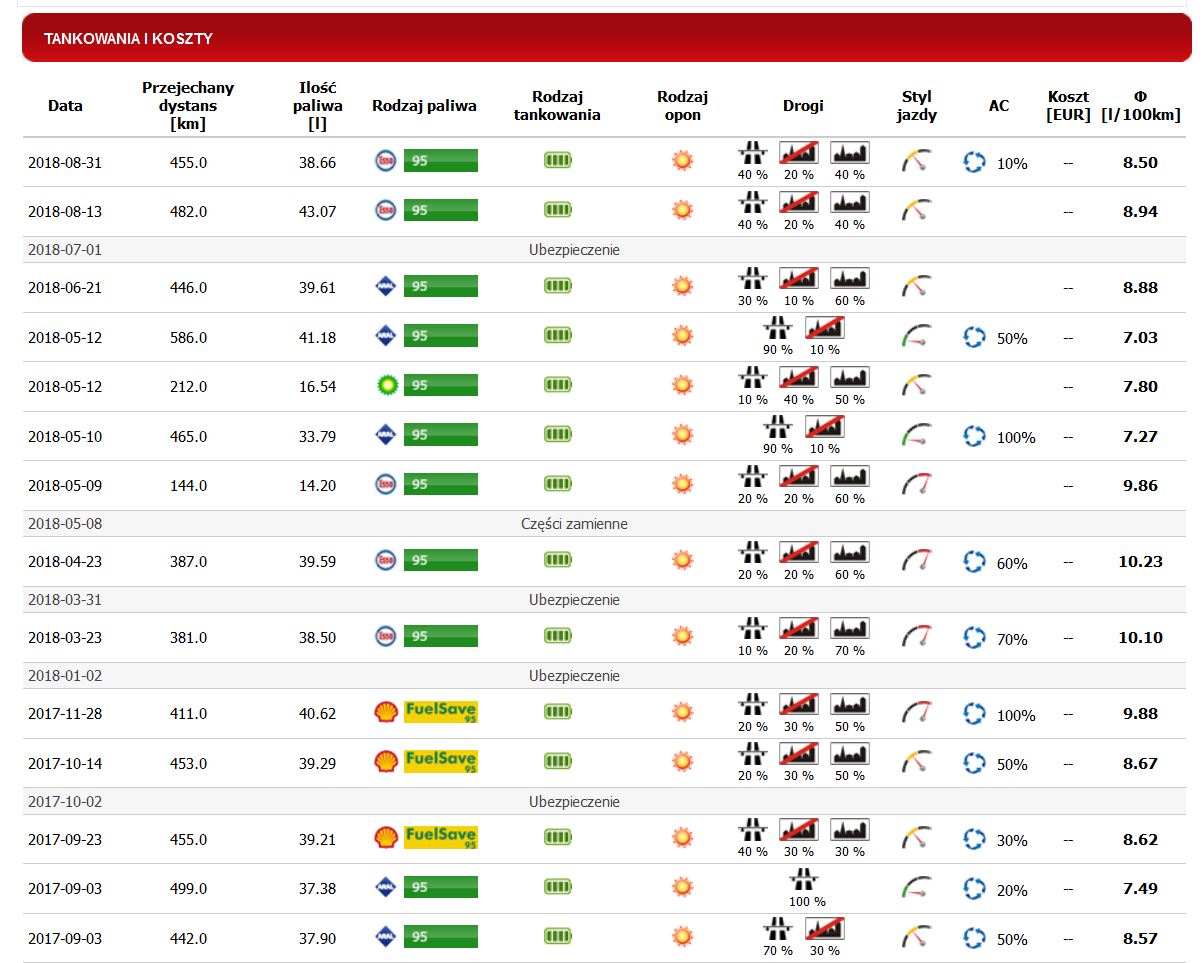Click the Shell logo in the 2017-11-28 row
This screenshot has height=963, width=1204.
pos(386,712)
